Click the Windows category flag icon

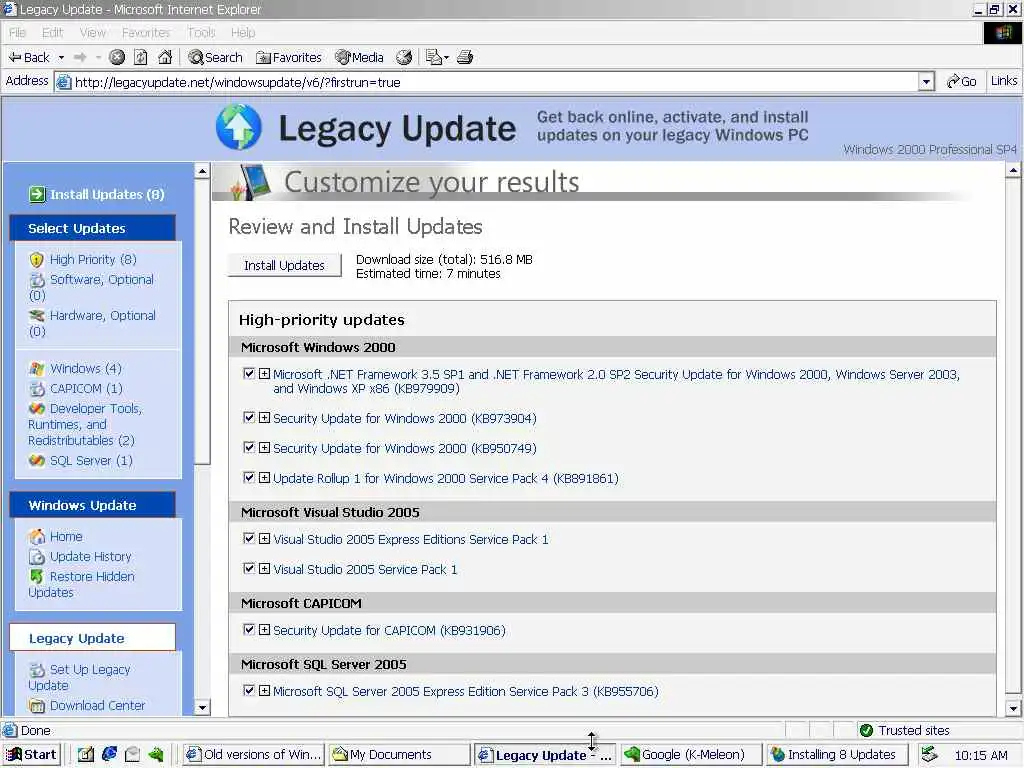click(x=37, y=369)
